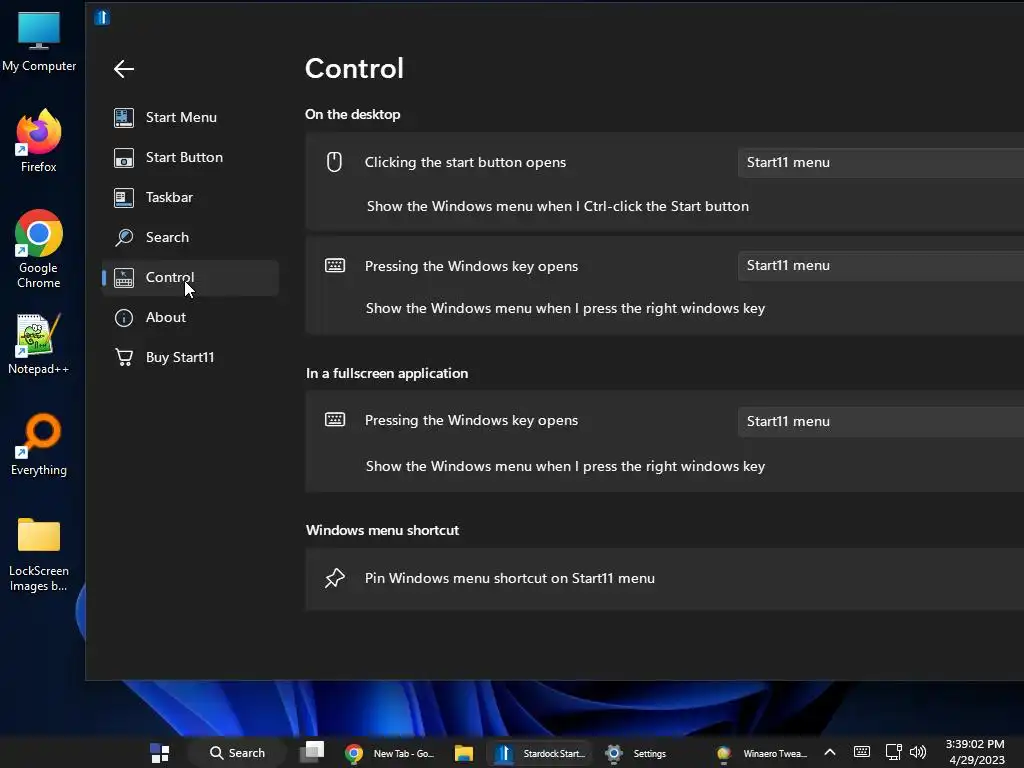Click the Taskbar sidebar icon
Viewport: 1024px width, 768px height.
(x=124, y=198)
